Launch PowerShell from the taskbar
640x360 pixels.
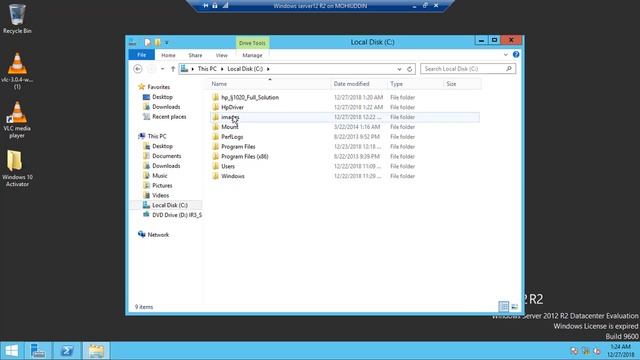coord(67,351)
